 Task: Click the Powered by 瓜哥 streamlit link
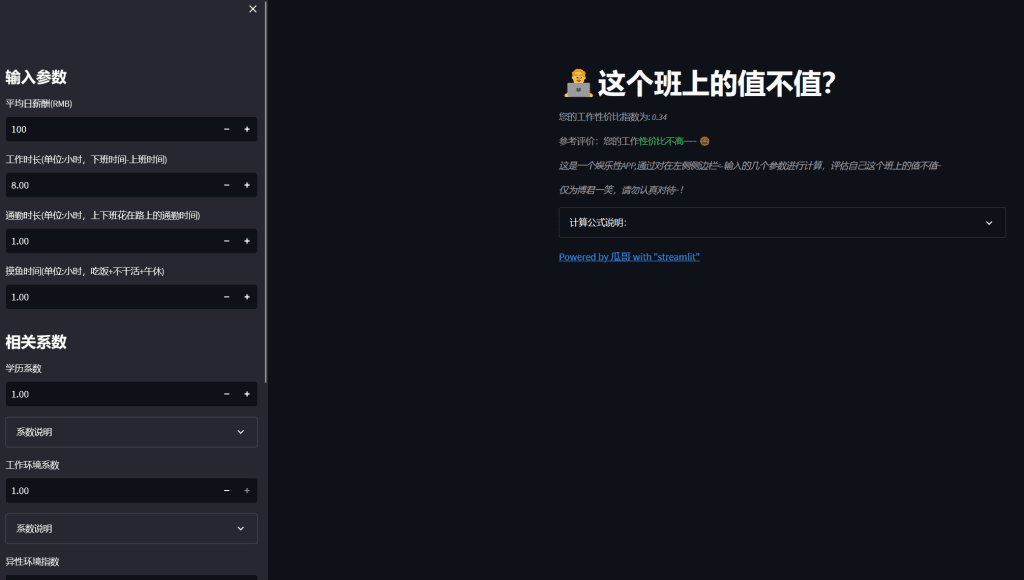click(x=629, y=256)
